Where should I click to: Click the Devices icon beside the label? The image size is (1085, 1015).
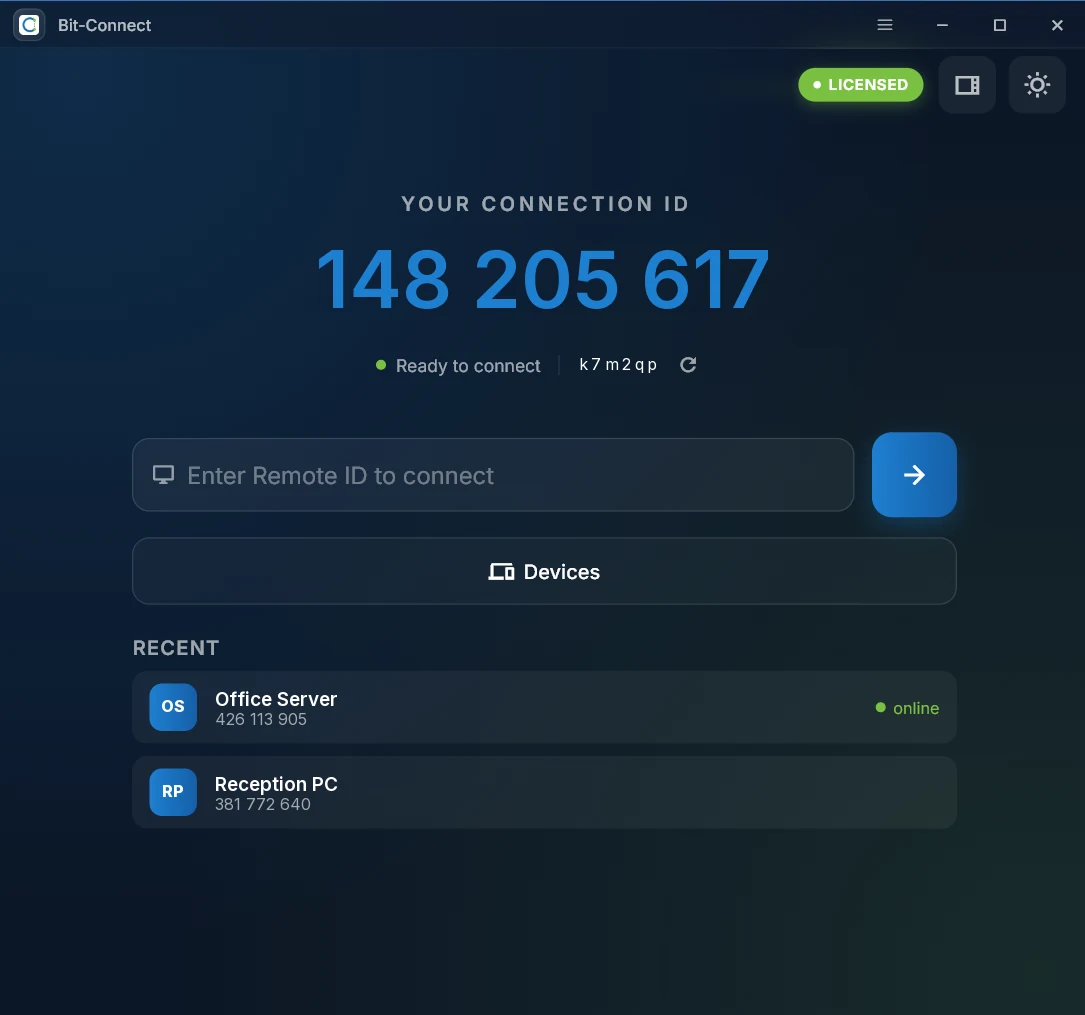501,571
